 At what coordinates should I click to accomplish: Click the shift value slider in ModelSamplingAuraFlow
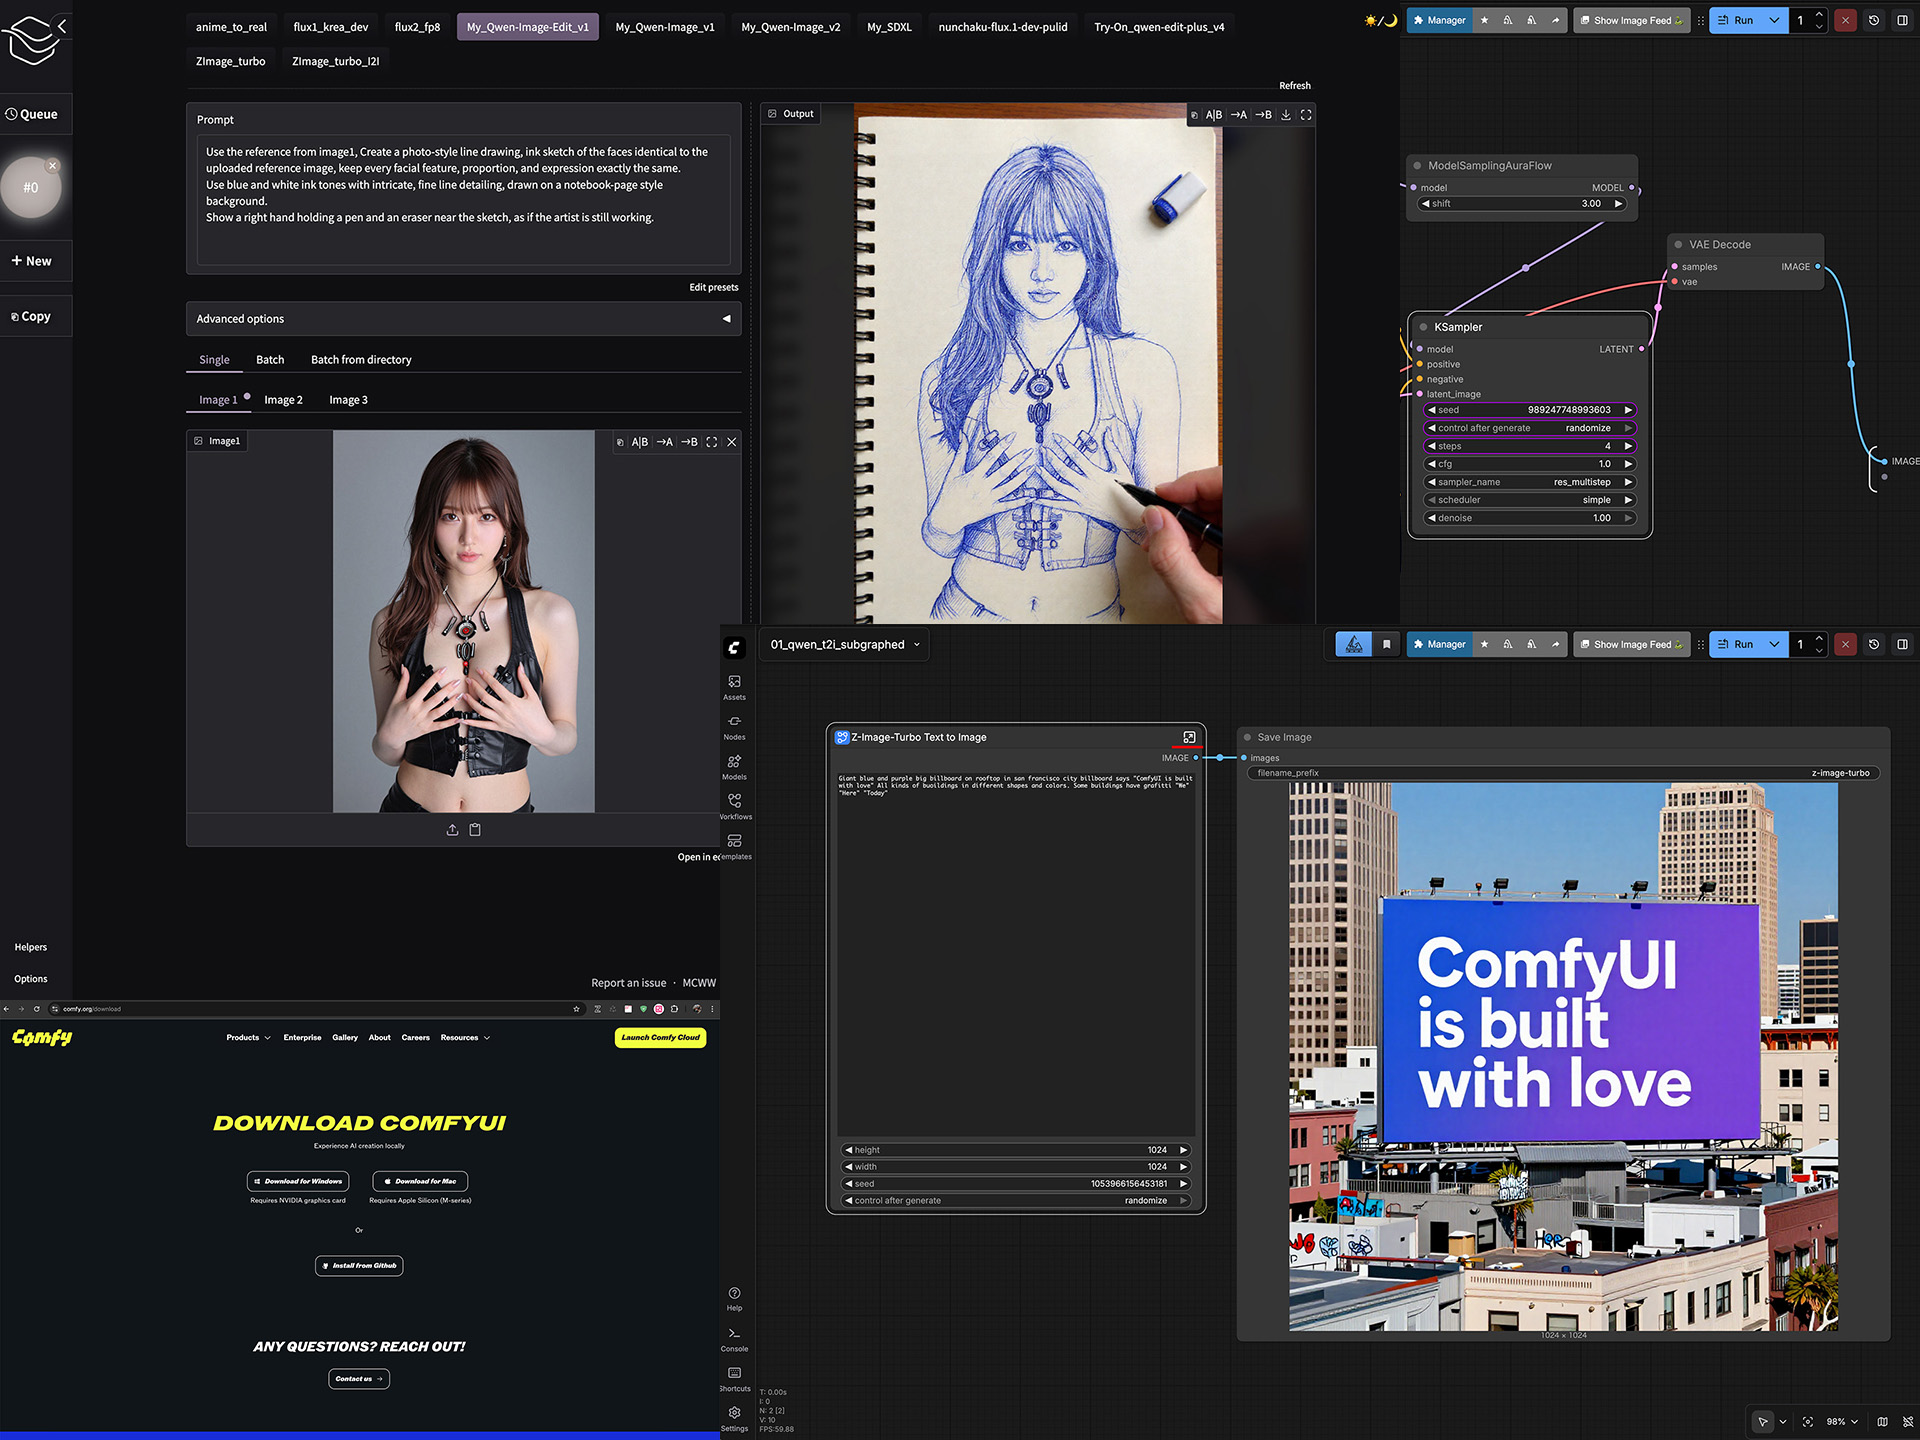click(1521, 204)
